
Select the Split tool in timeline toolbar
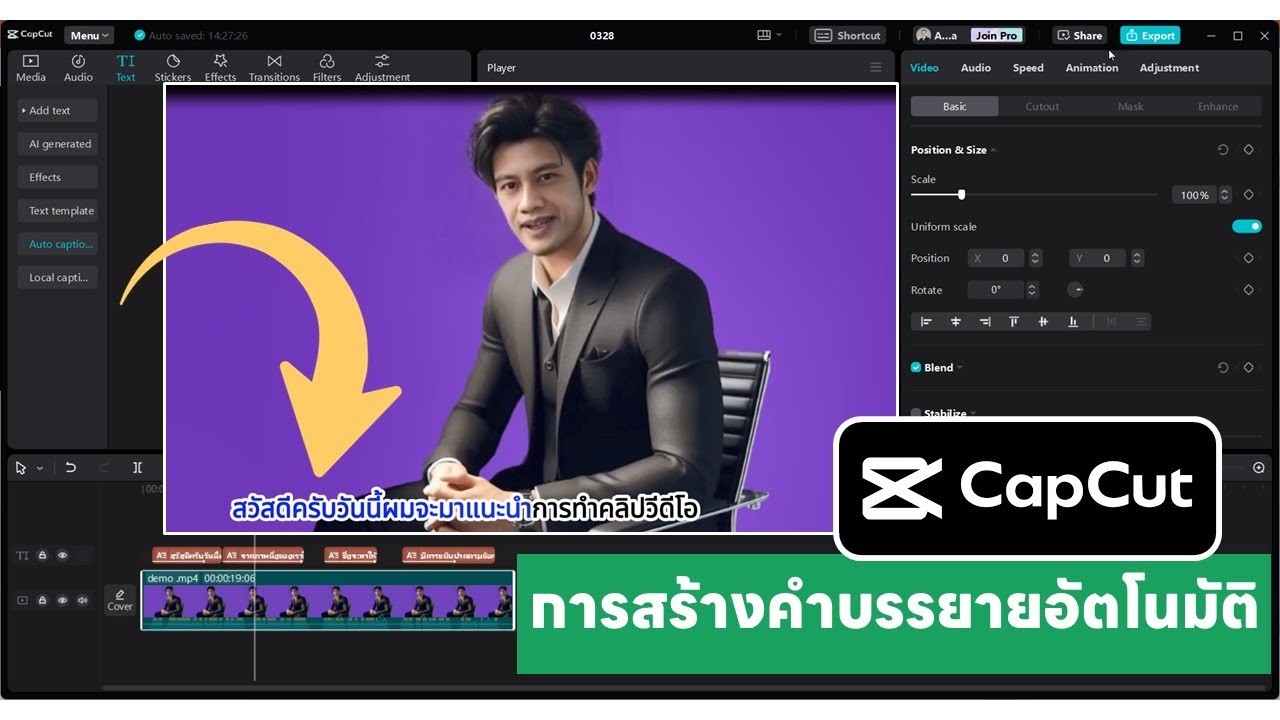[138, 467]
